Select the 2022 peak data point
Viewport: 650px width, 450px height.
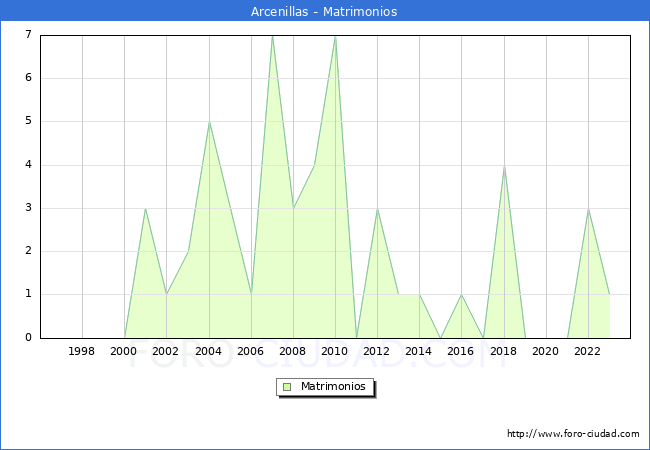click(x=588, y=209)
